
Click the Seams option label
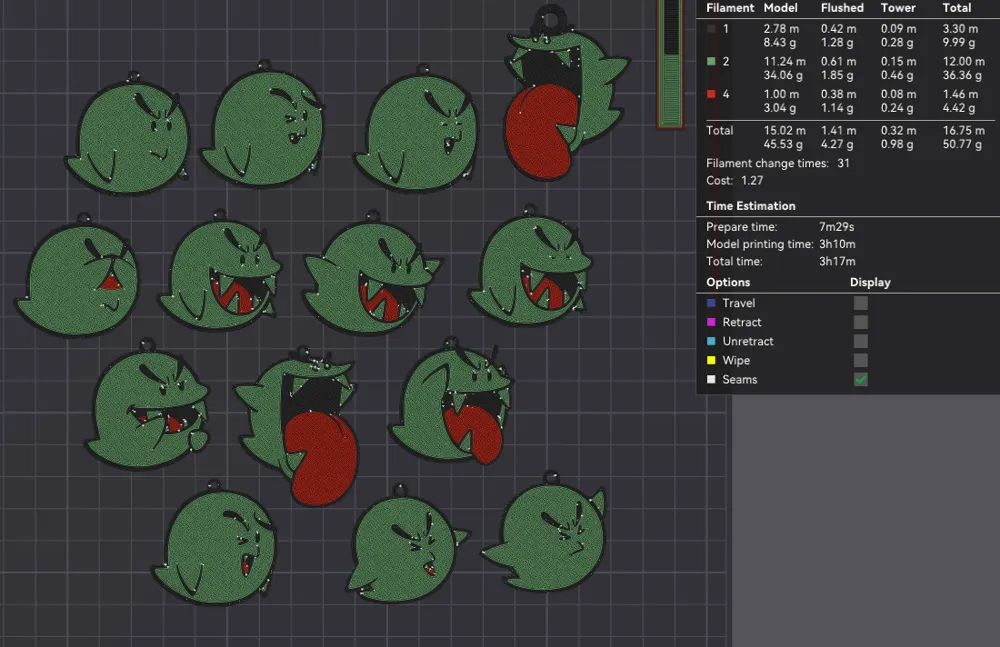click(x=739, y=380)
